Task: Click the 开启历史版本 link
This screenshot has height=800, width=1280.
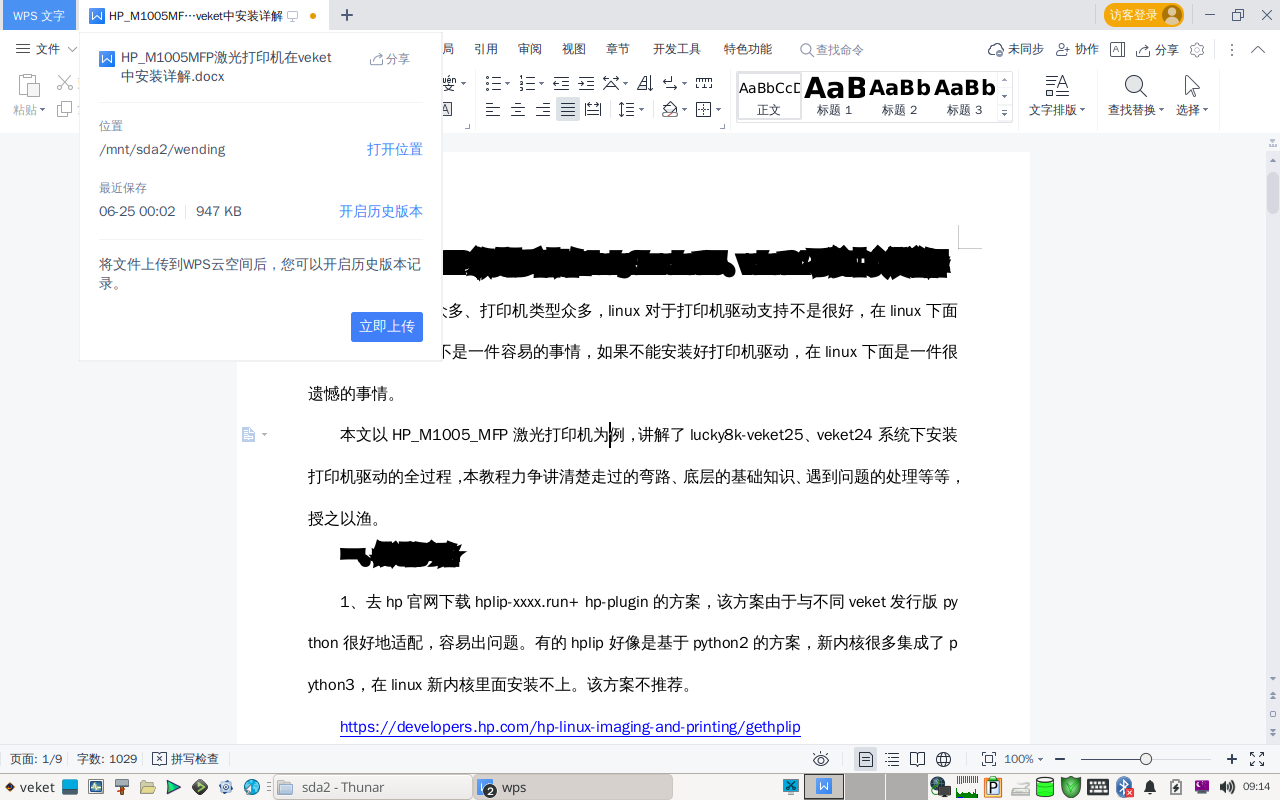Action: click(380, 211)
